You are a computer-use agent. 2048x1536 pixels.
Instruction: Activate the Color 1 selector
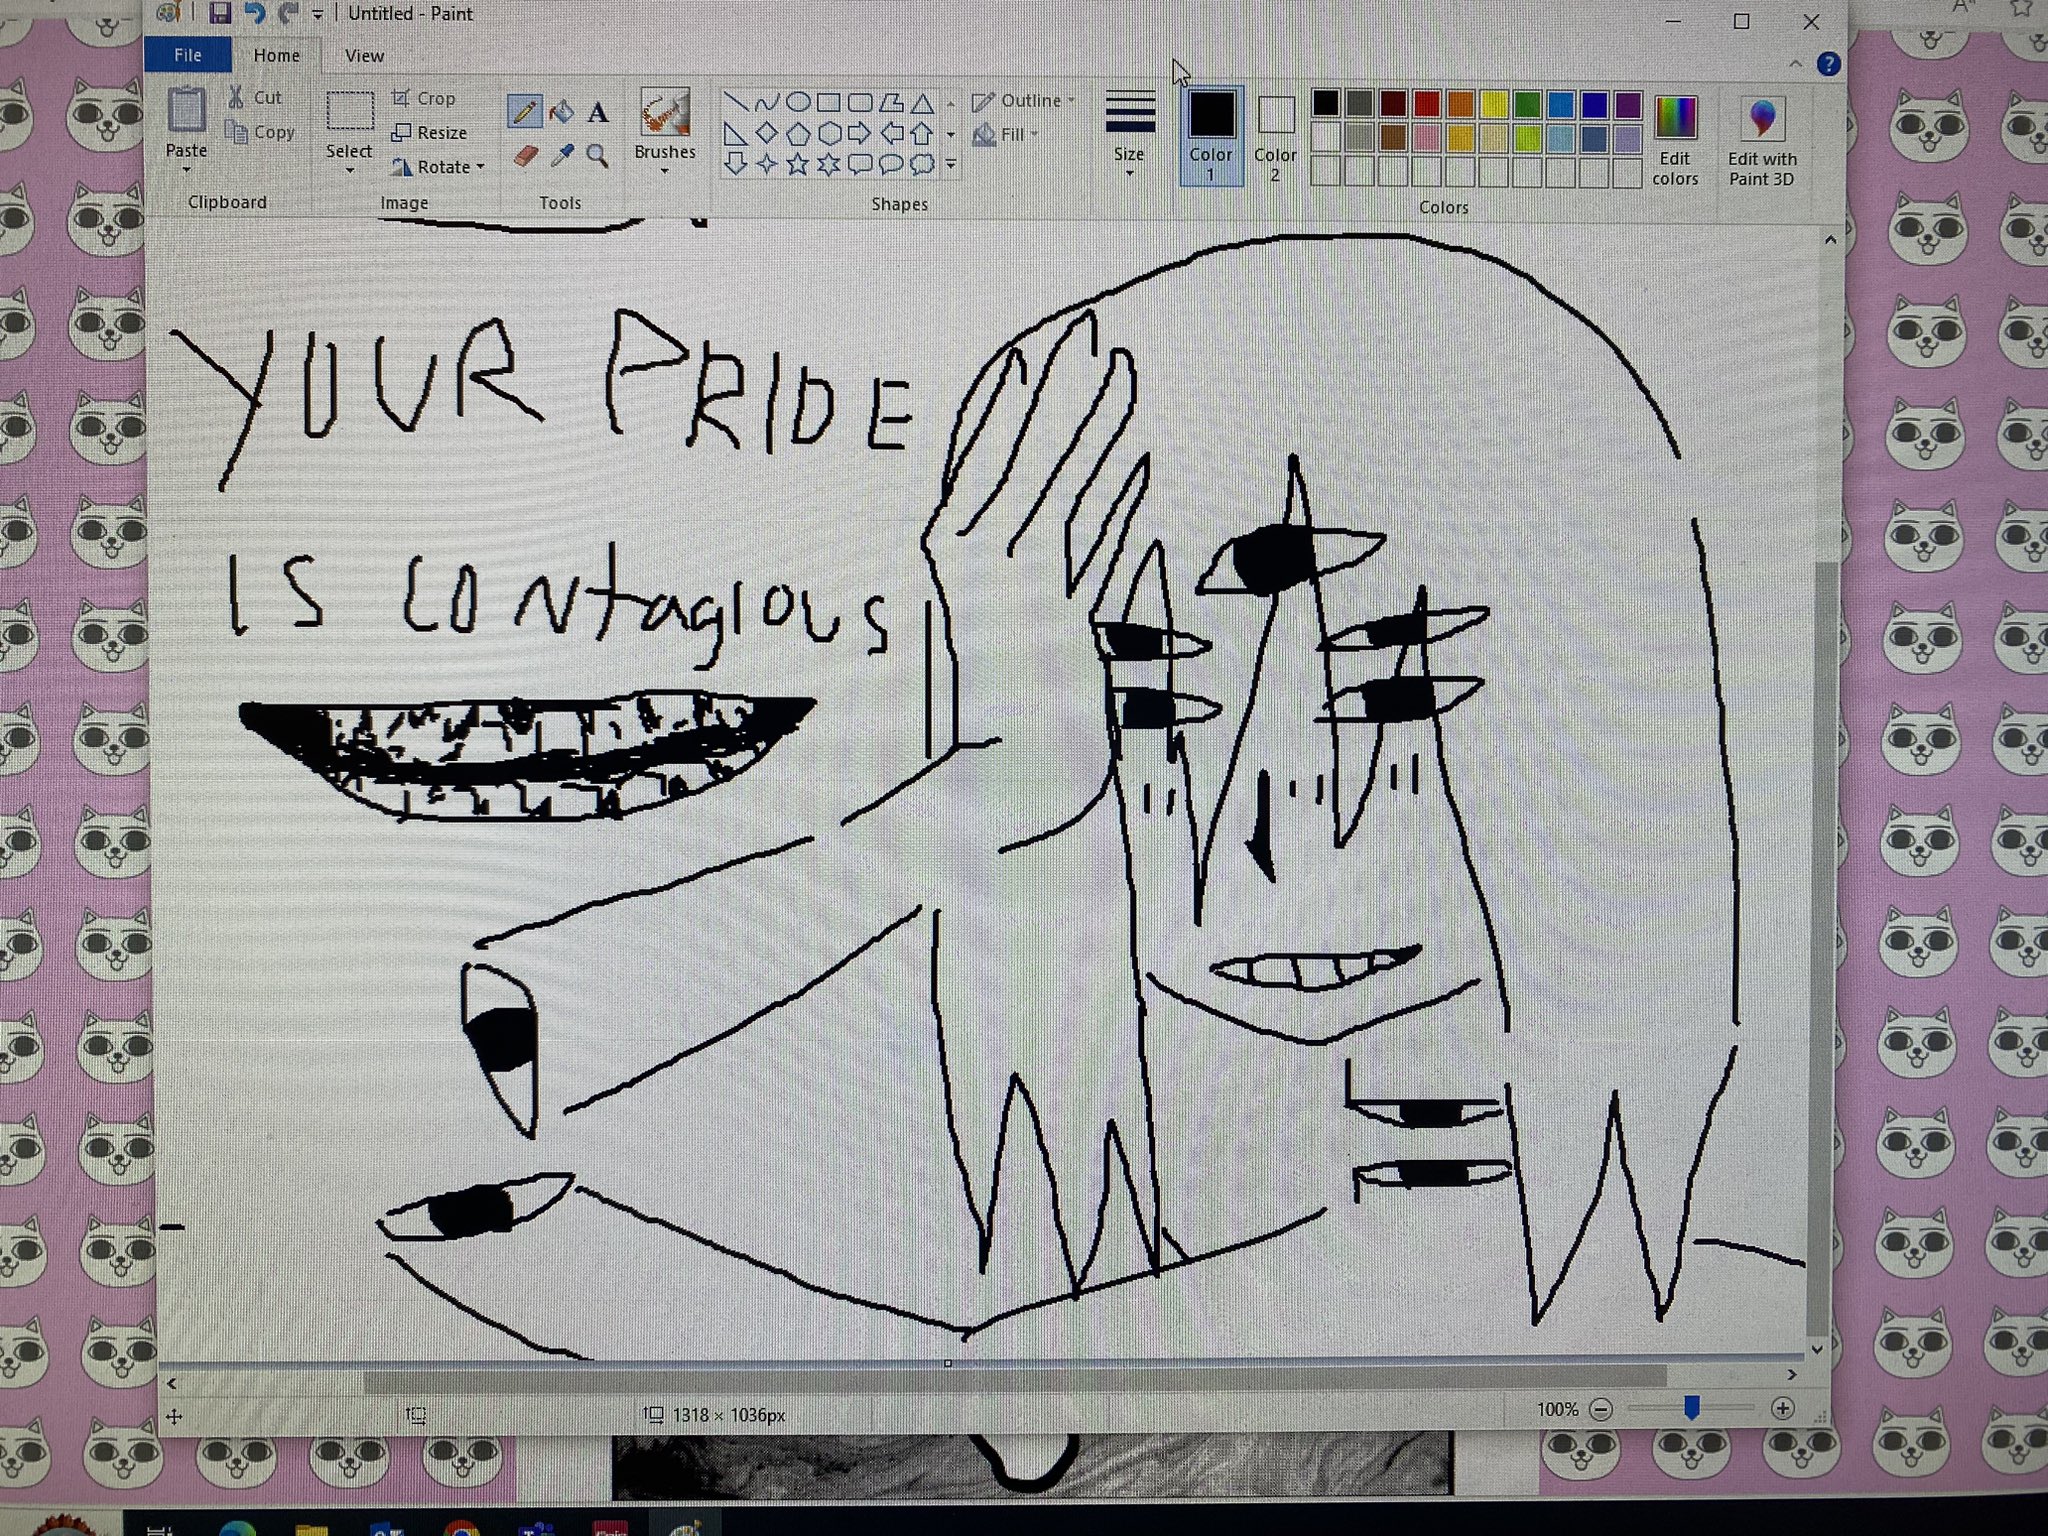1211,135
